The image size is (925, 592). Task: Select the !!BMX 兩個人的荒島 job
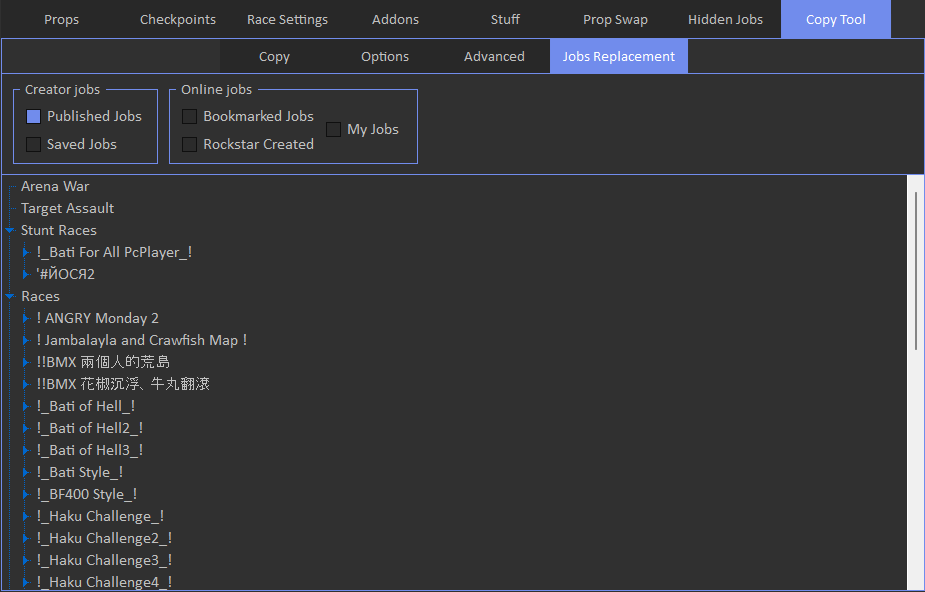(103, 362)
